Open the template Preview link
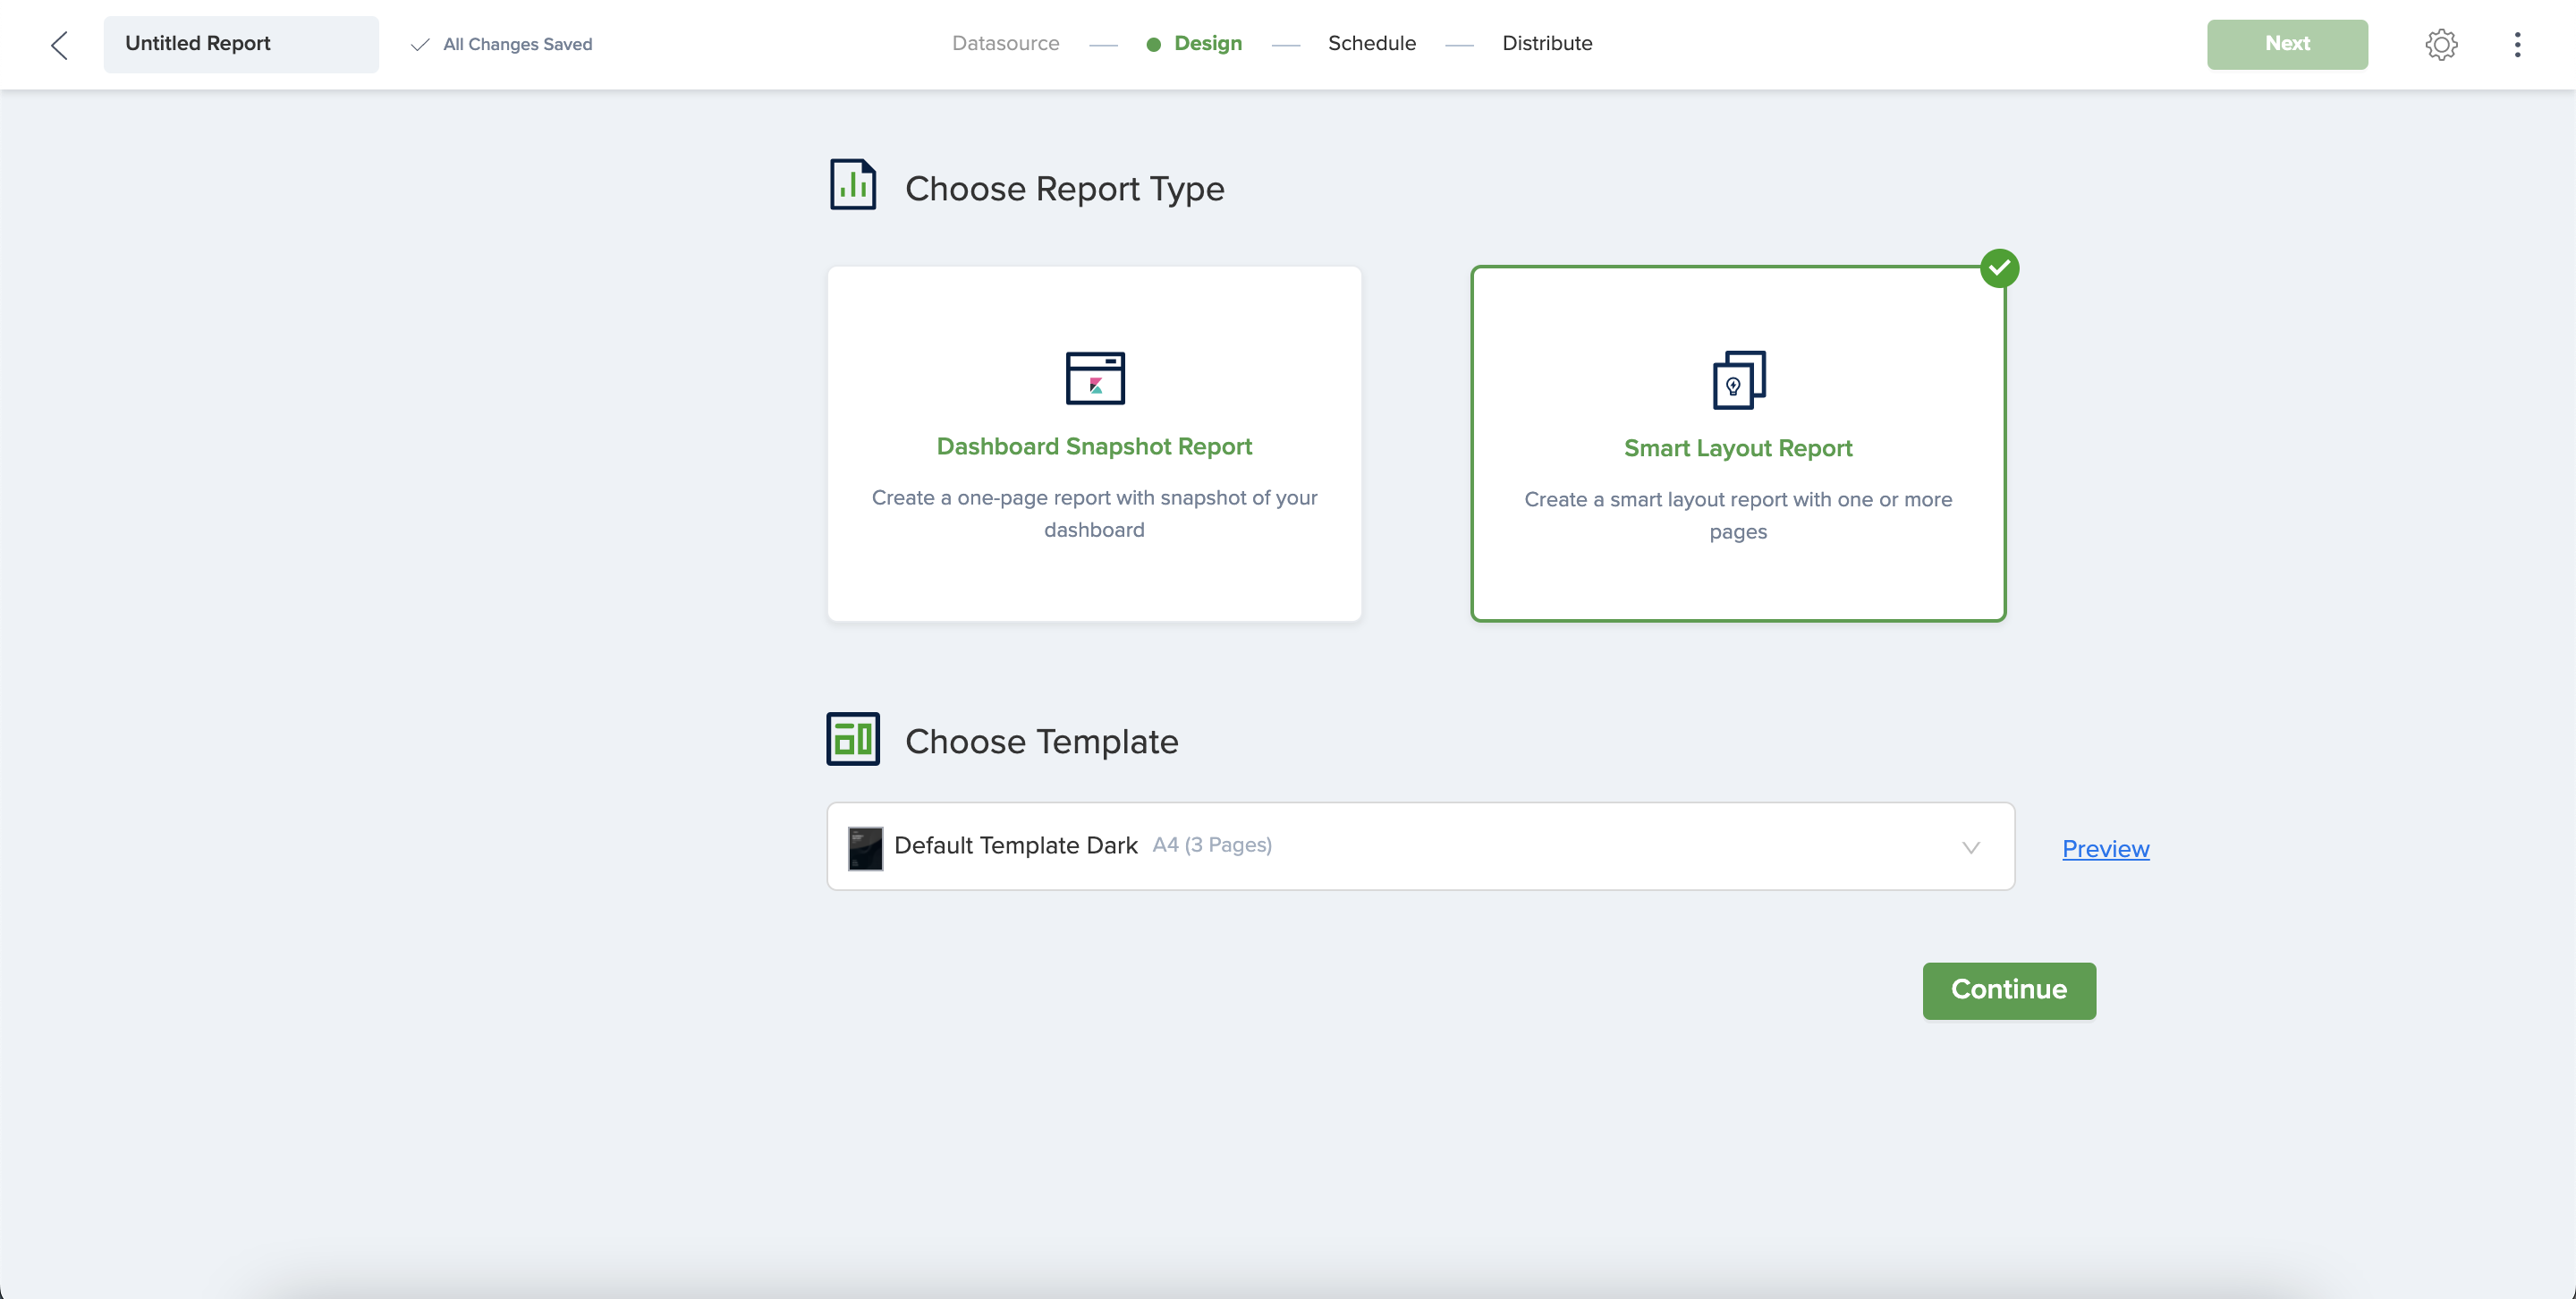The height and width of the screenshot is (1299, 2576). tap(2105, 848)
